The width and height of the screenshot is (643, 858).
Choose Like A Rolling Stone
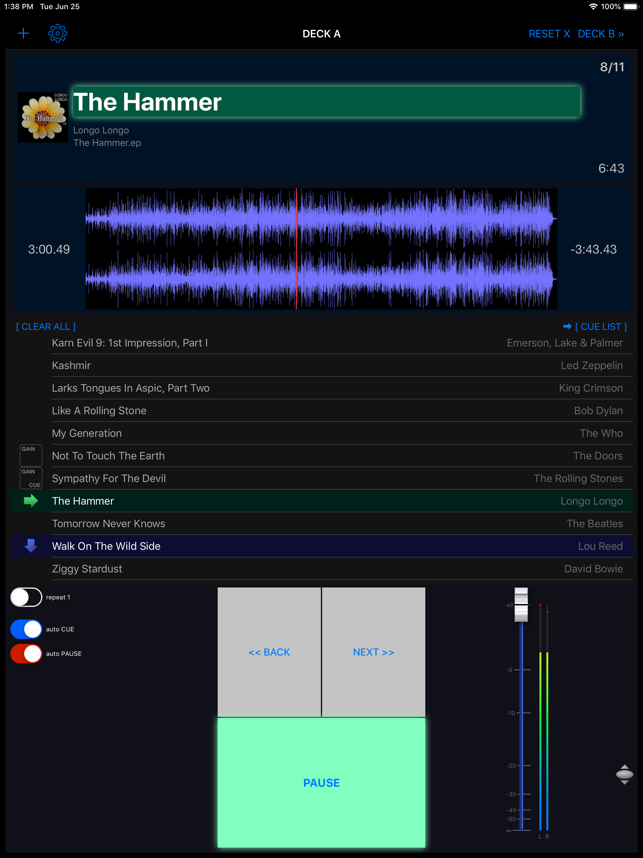point(321,410)
